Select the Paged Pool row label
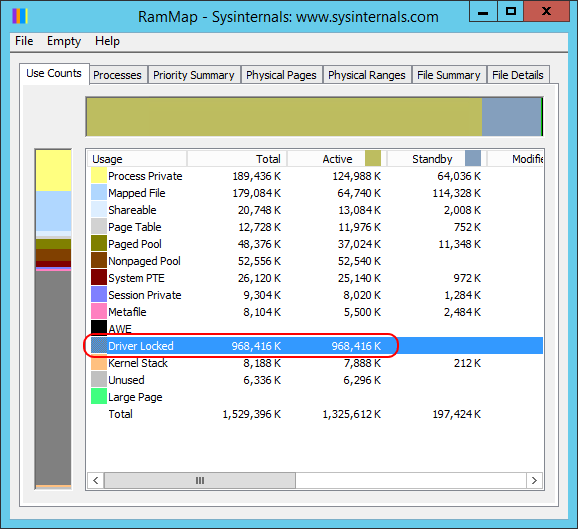578x529 pixels. click(x=135, y=244)
